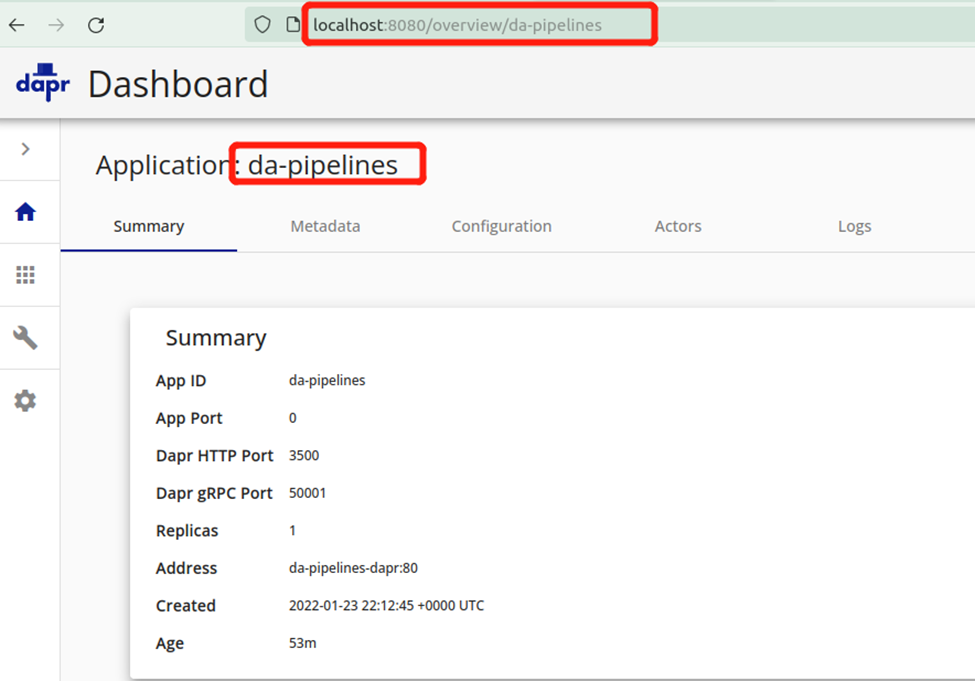
Task: Click the browser back arrow
Action: 17,25
